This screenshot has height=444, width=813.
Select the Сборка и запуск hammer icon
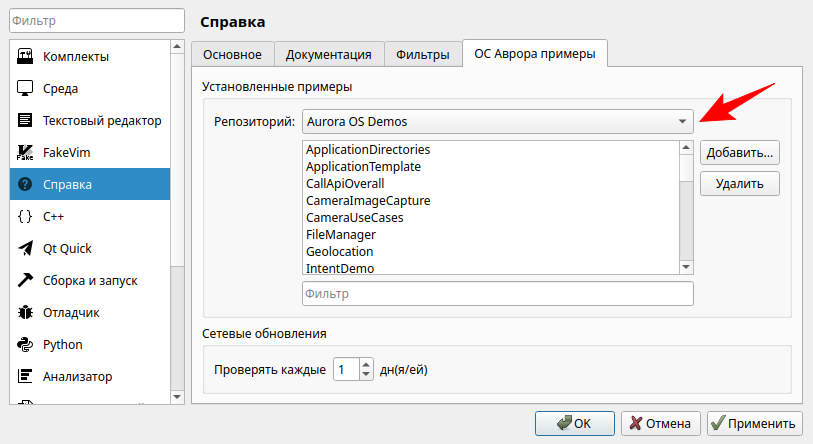[26, 280]
